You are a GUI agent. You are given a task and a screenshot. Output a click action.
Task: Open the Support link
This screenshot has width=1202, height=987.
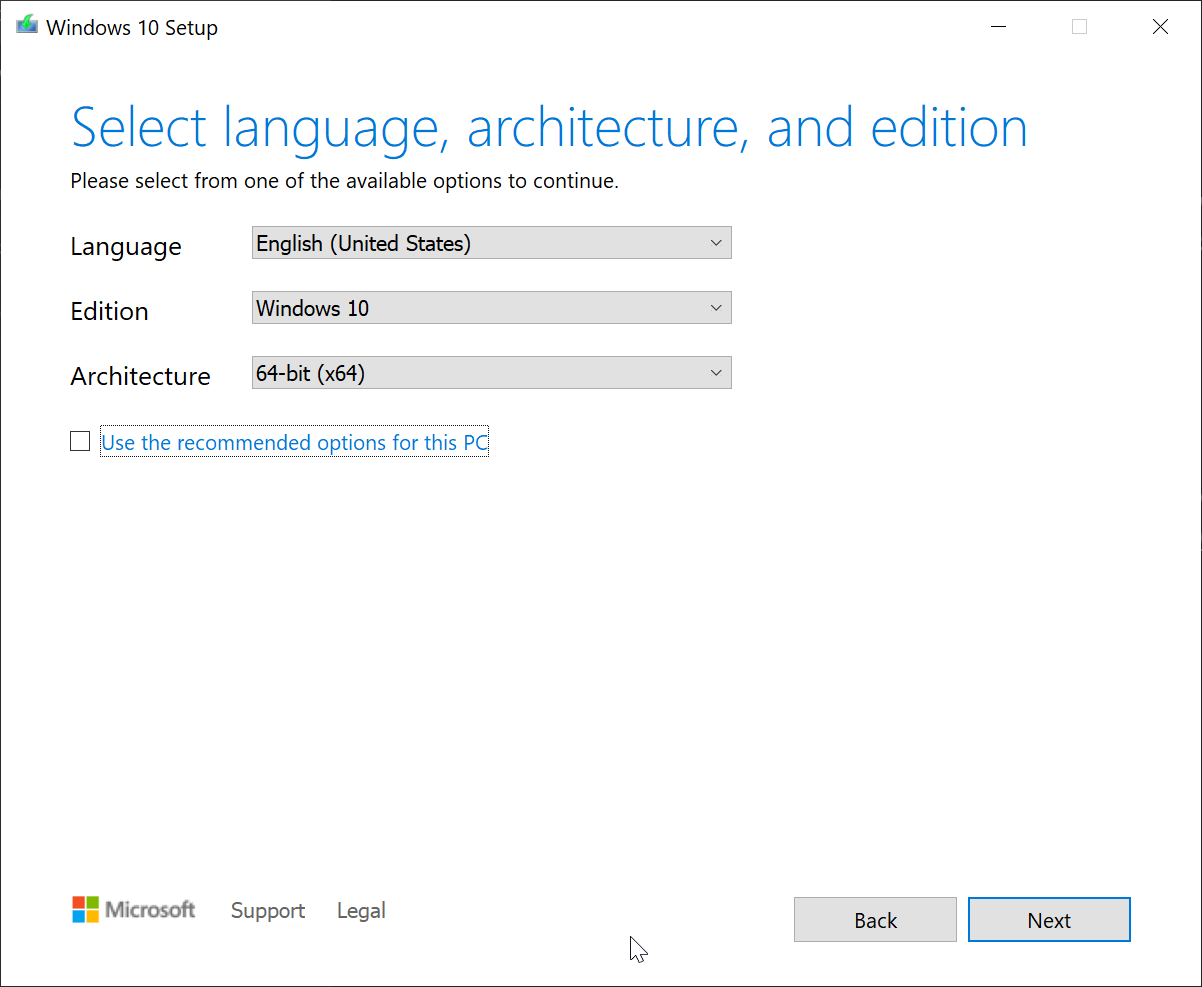point(268,911)
